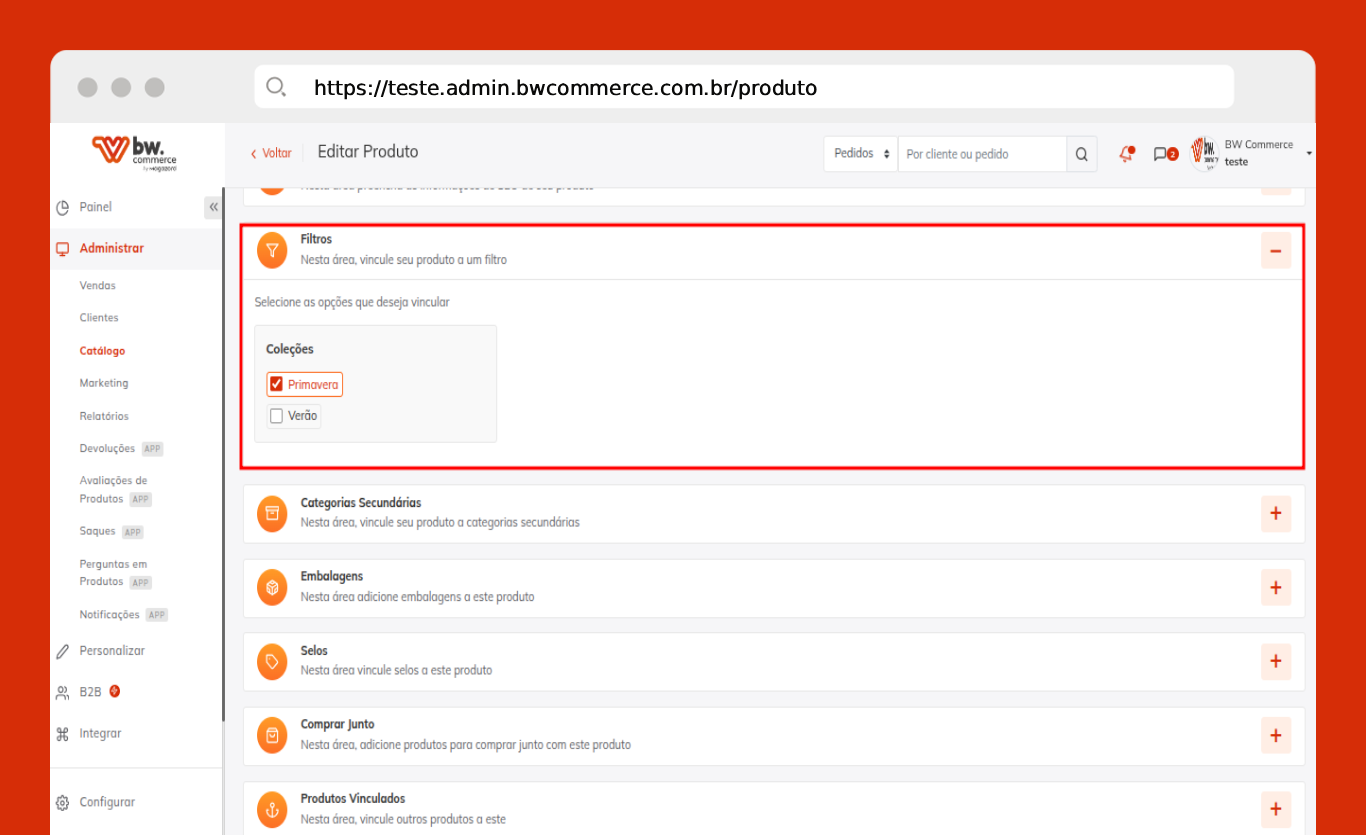
Task: Open Catálogo in the sidebar
Action: tap(102, 351)
